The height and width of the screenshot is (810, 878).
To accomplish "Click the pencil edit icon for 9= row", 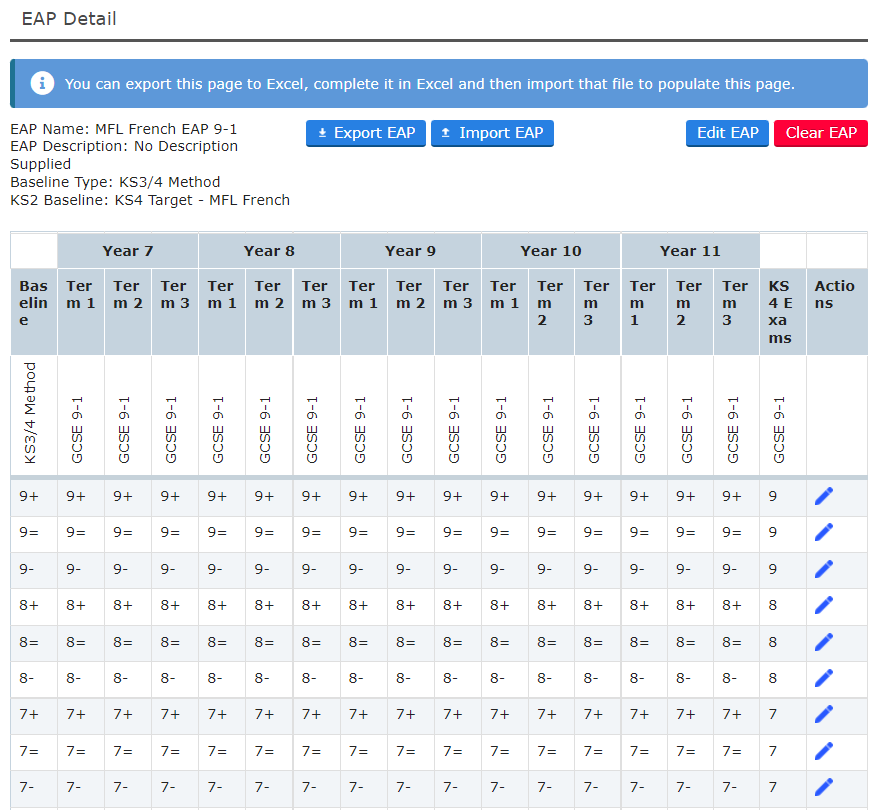I will pos(824,533).
